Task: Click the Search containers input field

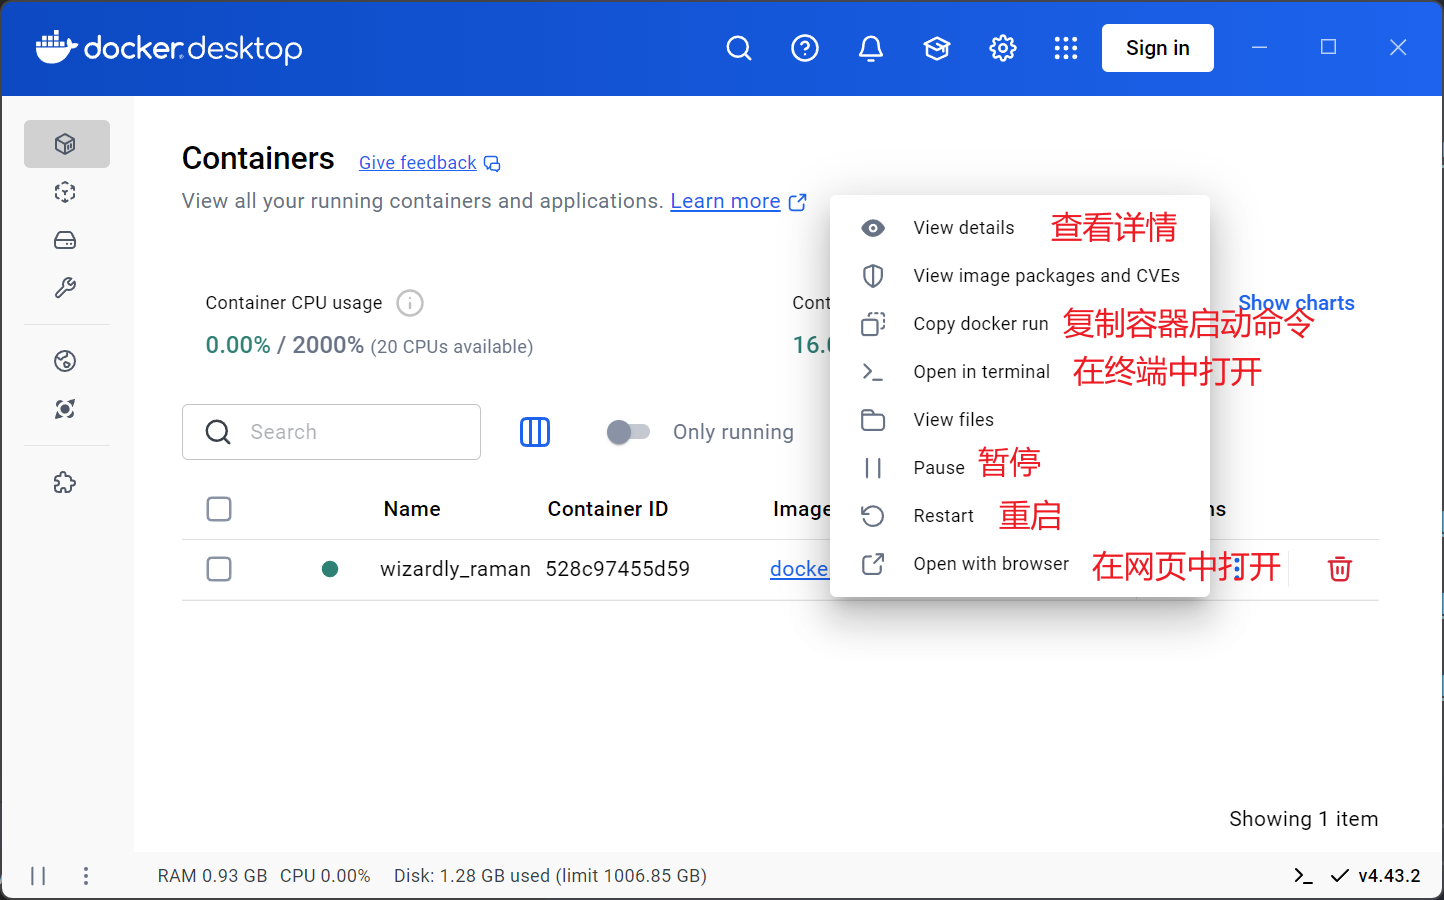Action: pyautogui.click(x=330, y=431)
